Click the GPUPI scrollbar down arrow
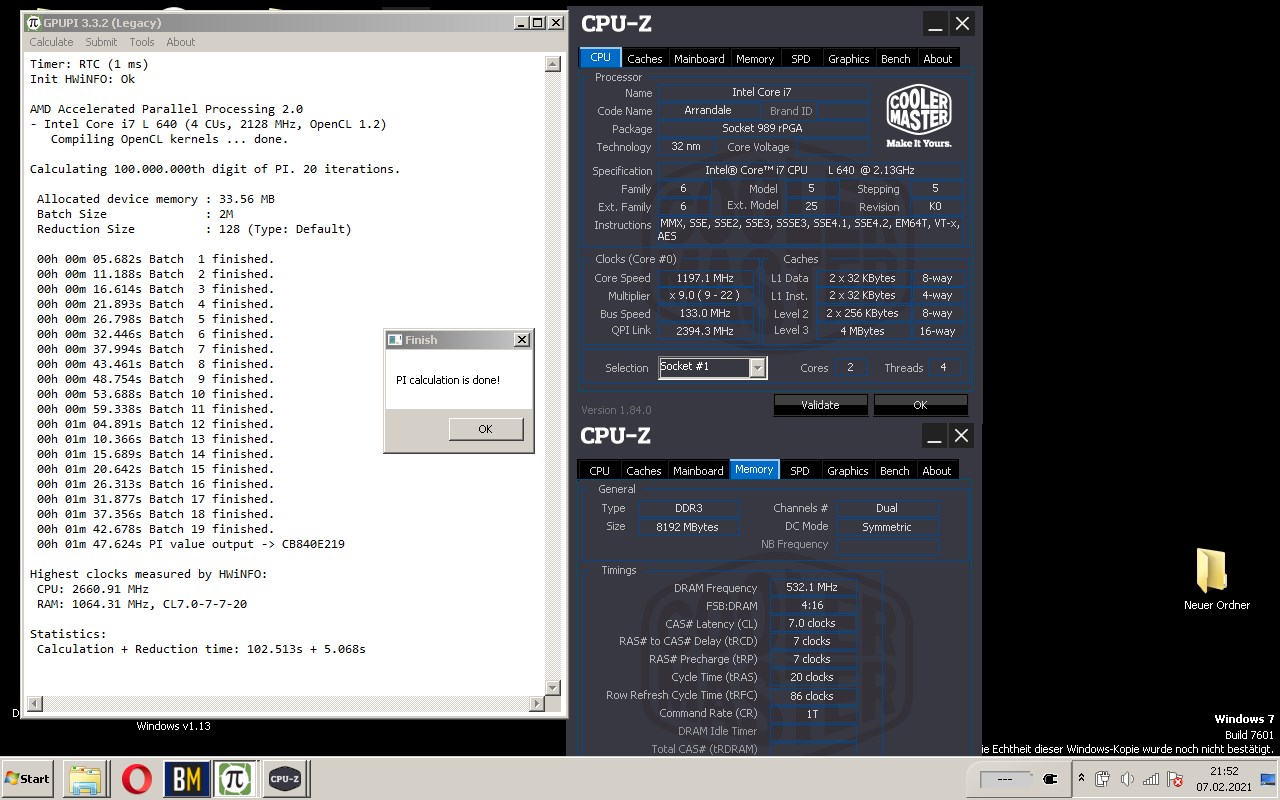 click(x=553, y=688)
